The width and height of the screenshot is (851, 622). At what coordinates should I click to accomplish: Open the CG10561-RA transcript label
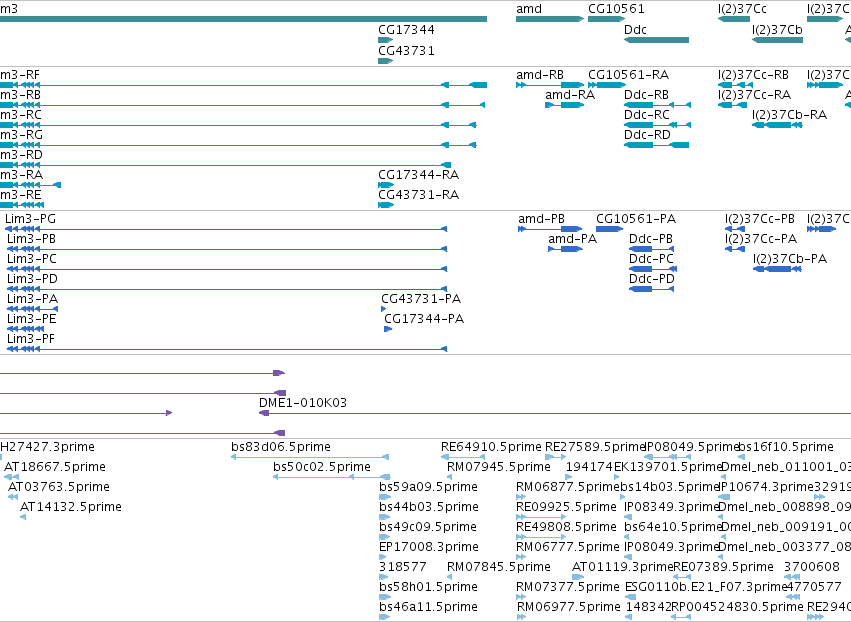click(628, 74)
